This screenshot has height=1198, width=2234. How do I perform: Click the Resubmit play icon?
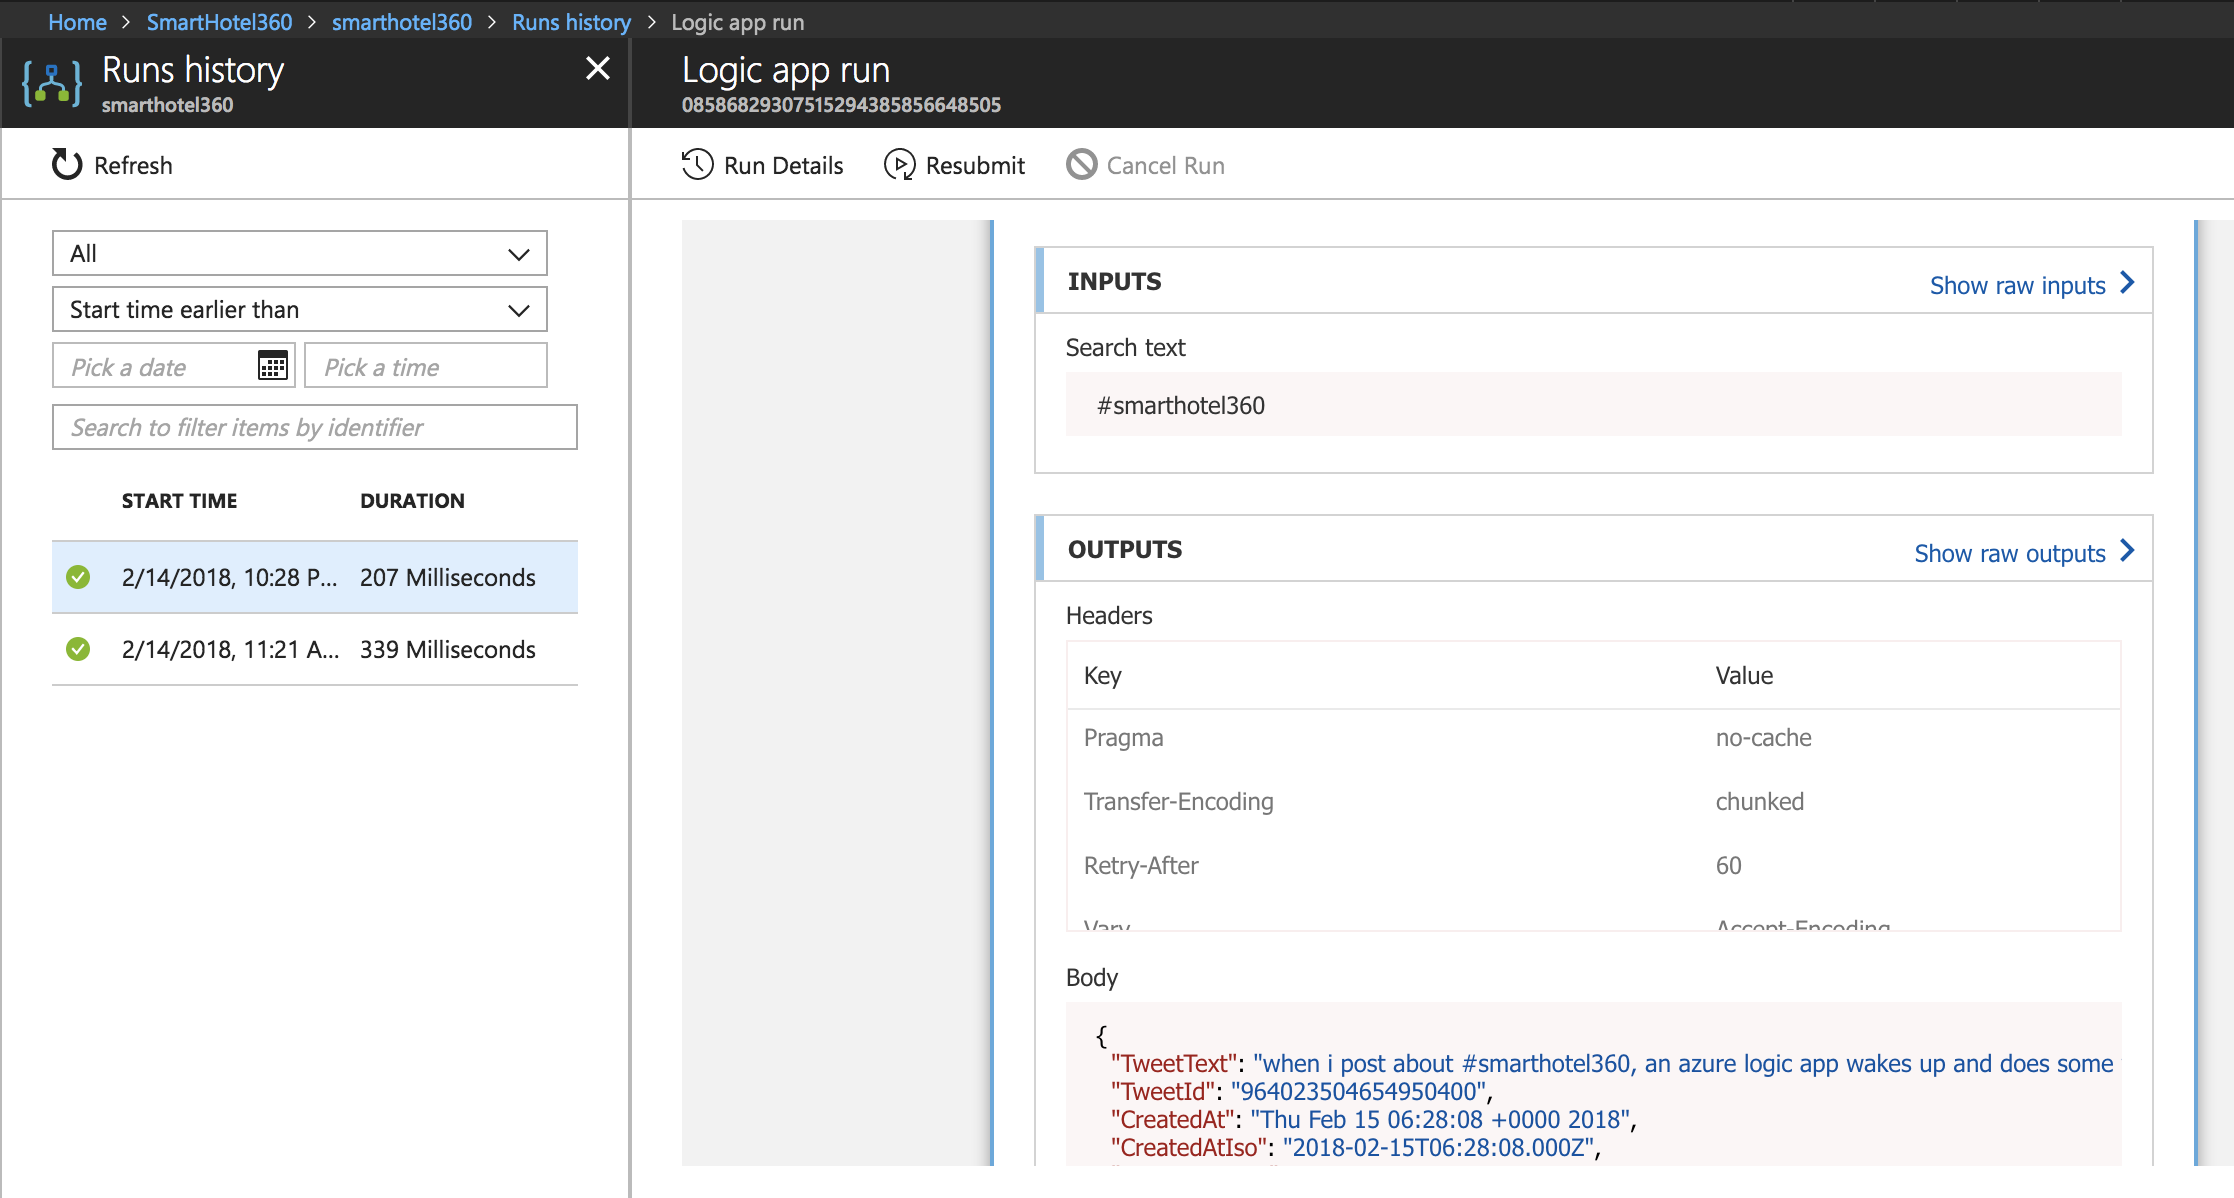(899, 165)
